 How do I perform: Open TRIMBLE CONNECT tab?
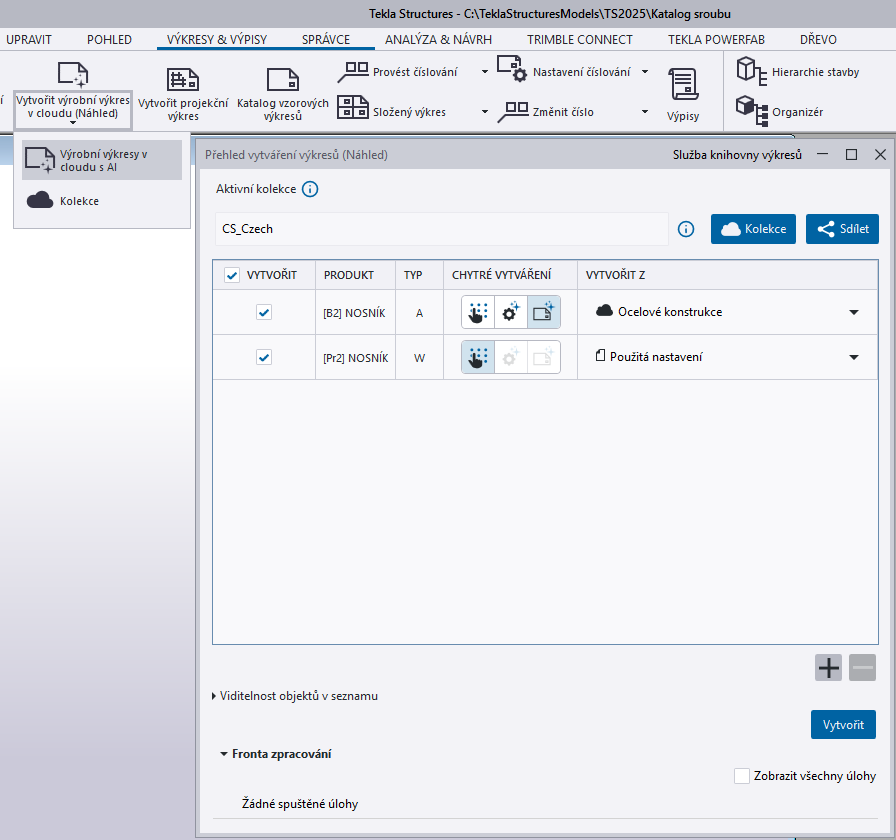(579, 39)
